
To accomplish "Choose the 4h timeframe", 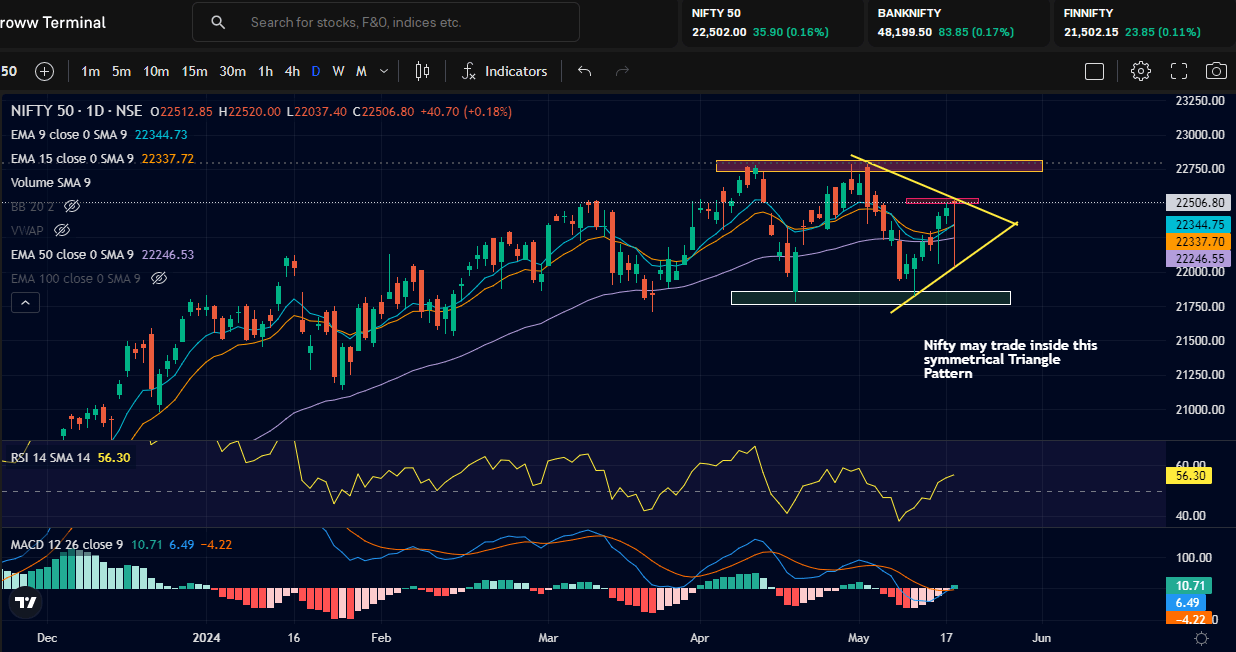I will [x=292, y=71].
